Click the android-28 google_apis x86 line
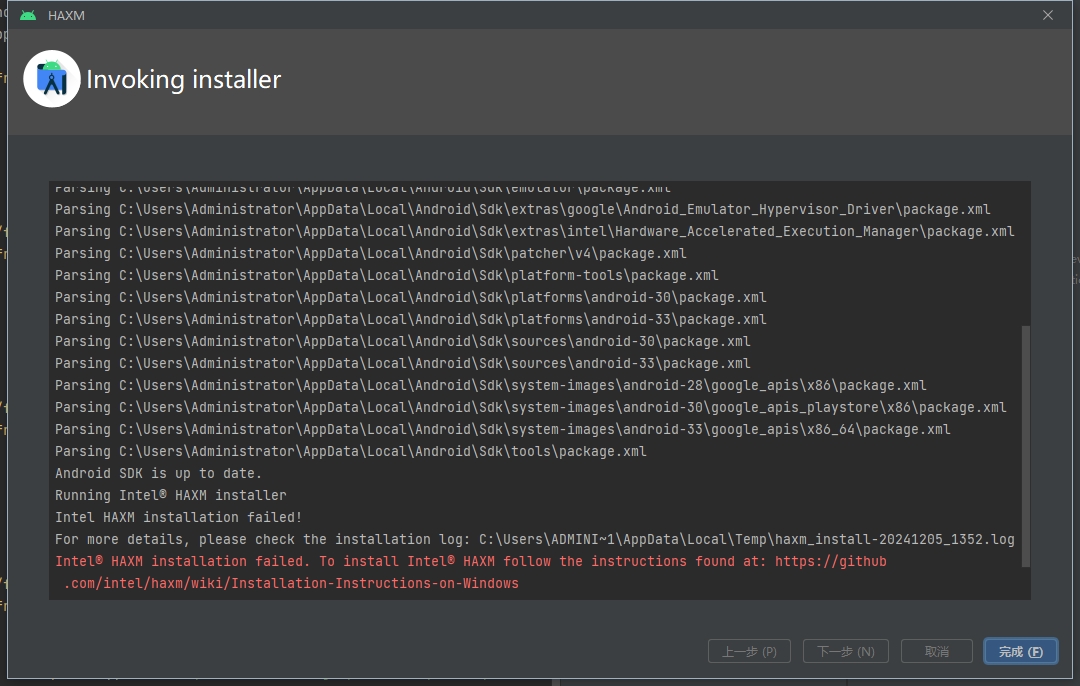 pyautogui.click(x=490, y=385)
